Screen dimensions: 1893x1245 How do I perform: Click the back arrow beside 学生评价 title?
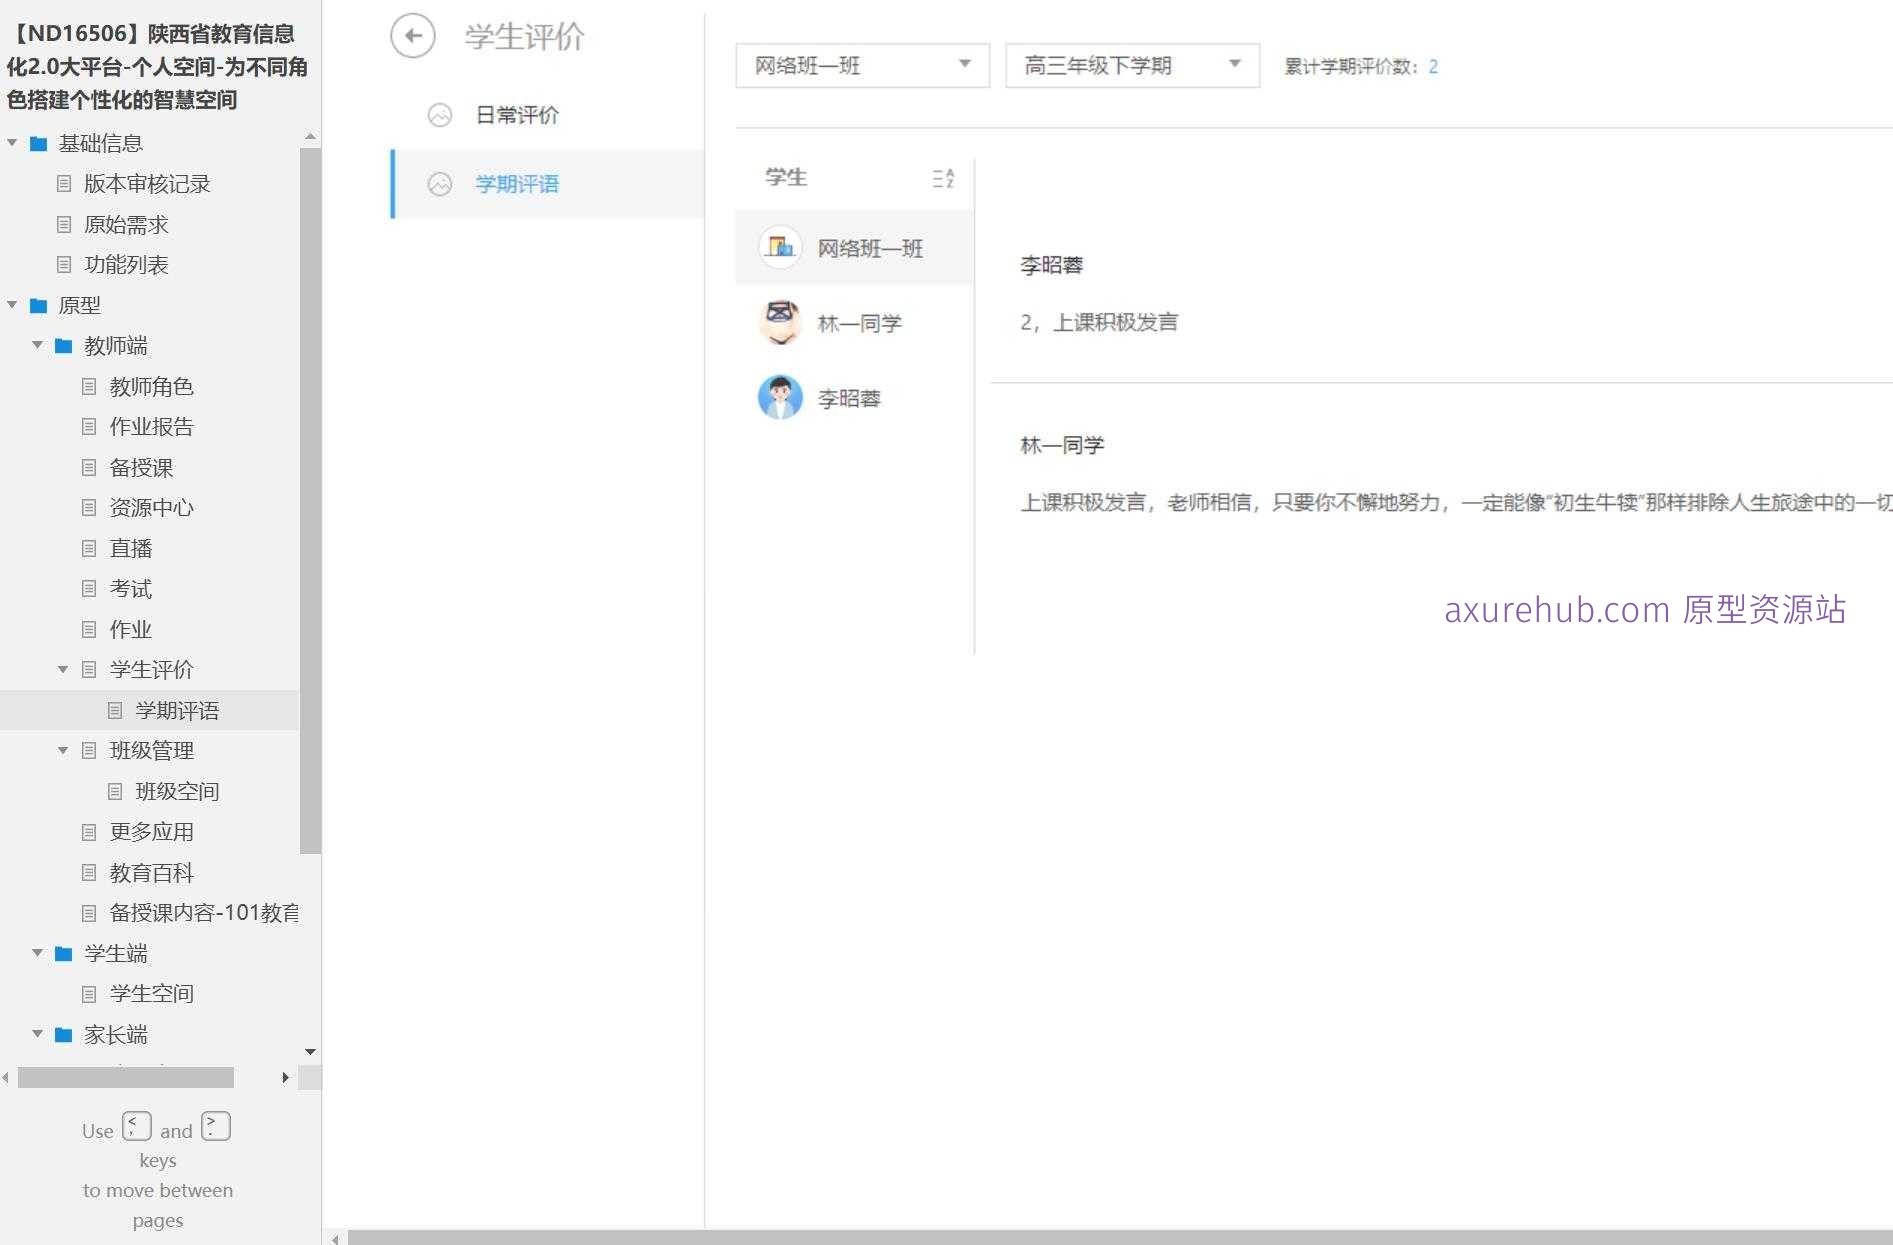point(412,36)
